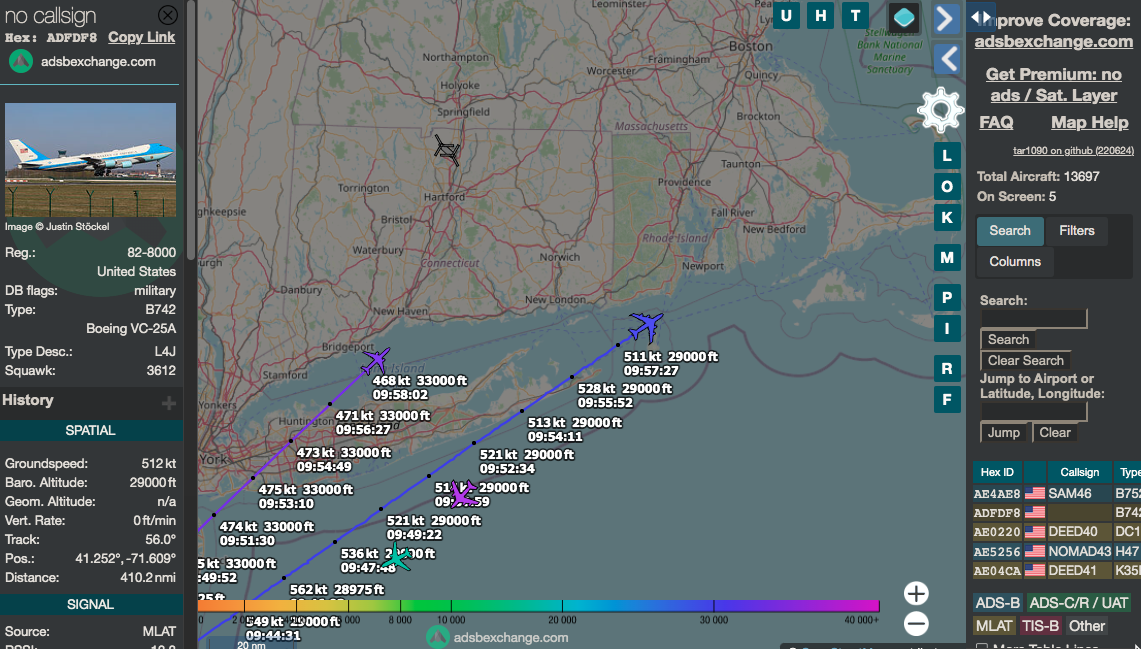Click the Boston label on the map
The image size is (1141, 649).
point(751,46)
